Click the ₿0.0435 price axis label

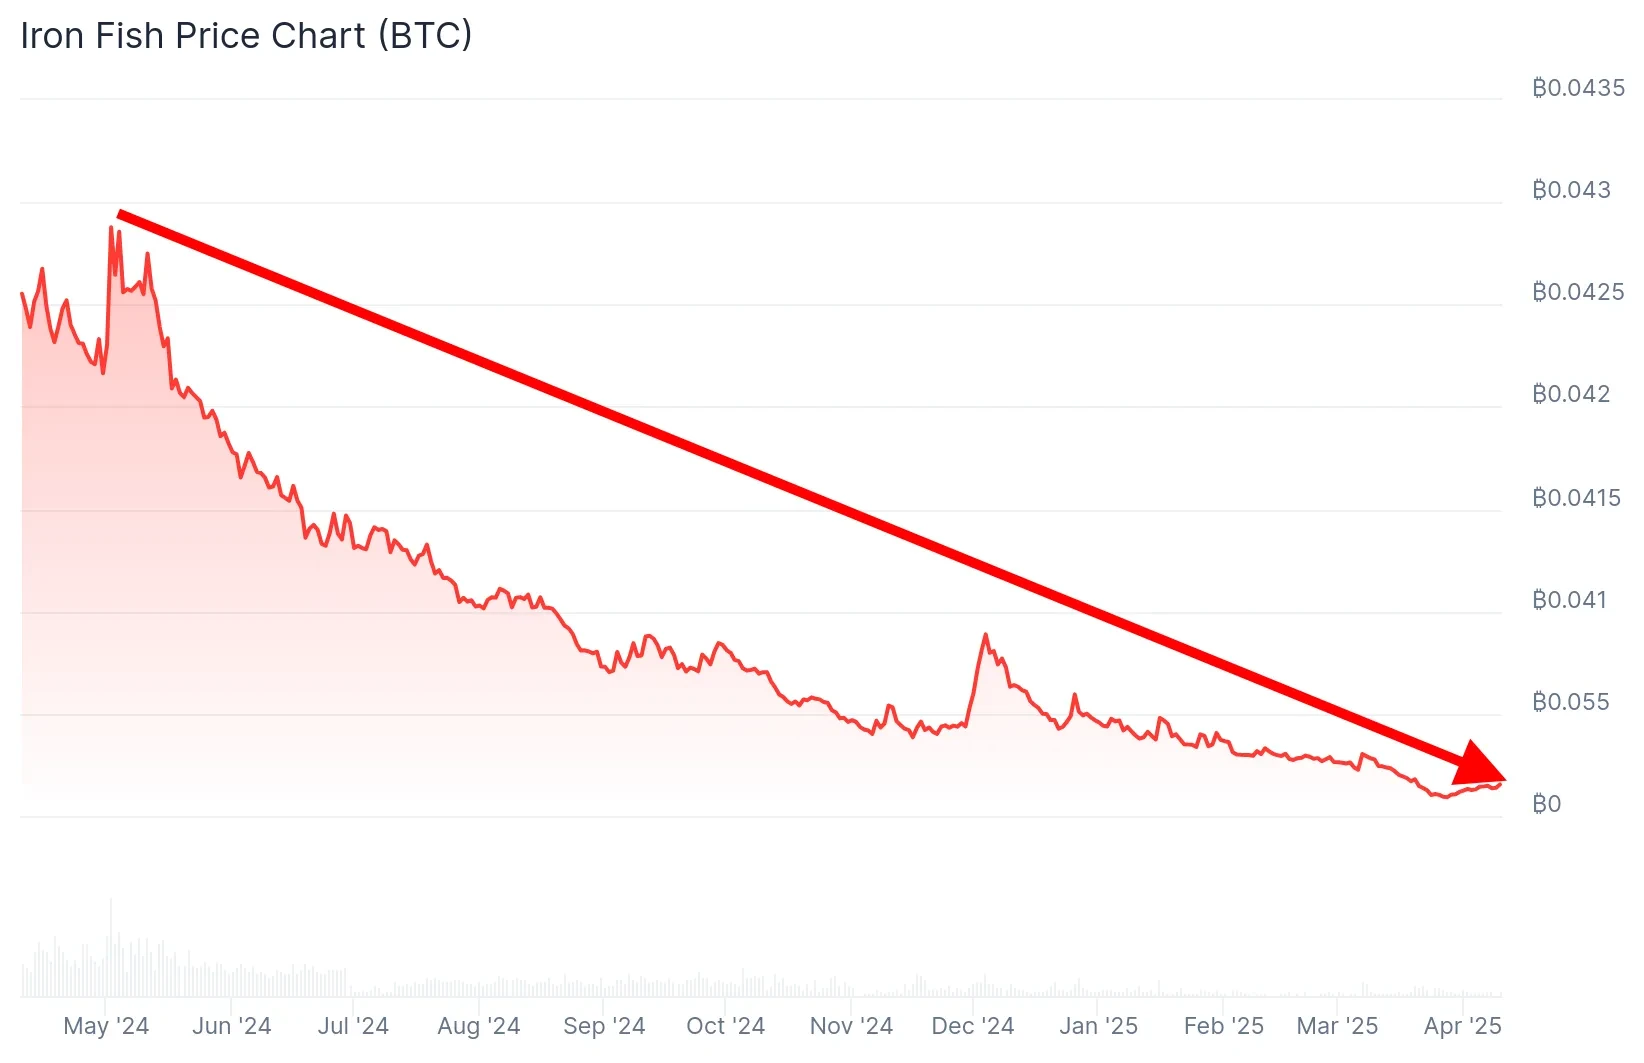1578,88
